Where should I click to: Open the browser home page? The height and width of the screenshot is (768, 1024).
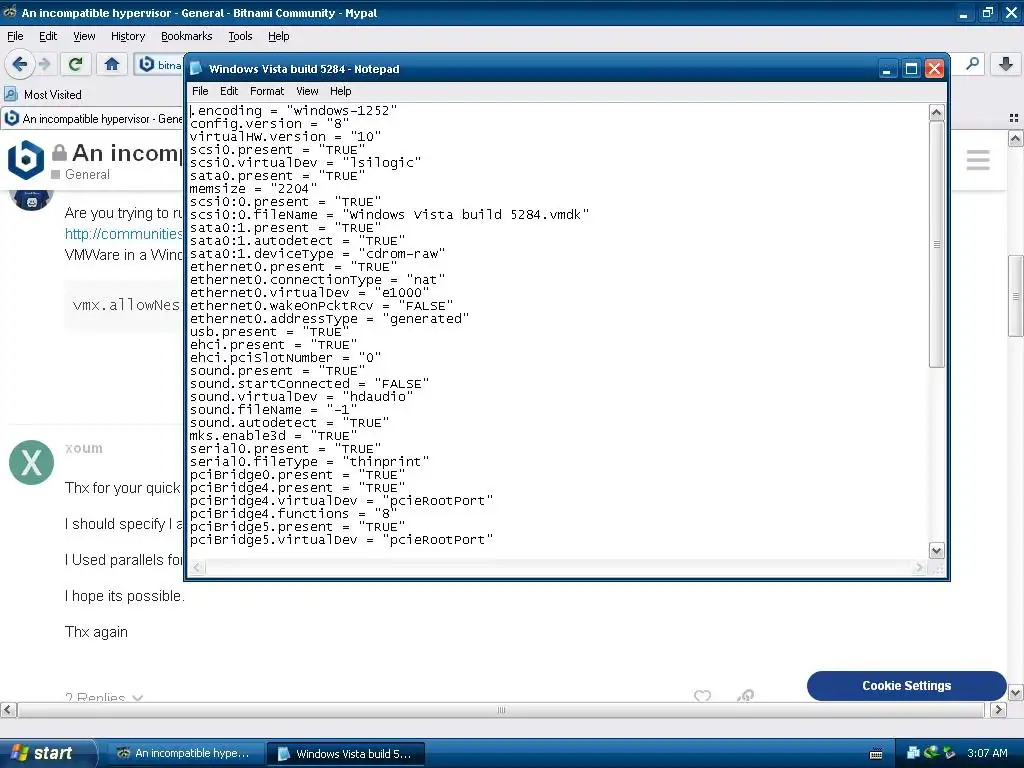112,64
